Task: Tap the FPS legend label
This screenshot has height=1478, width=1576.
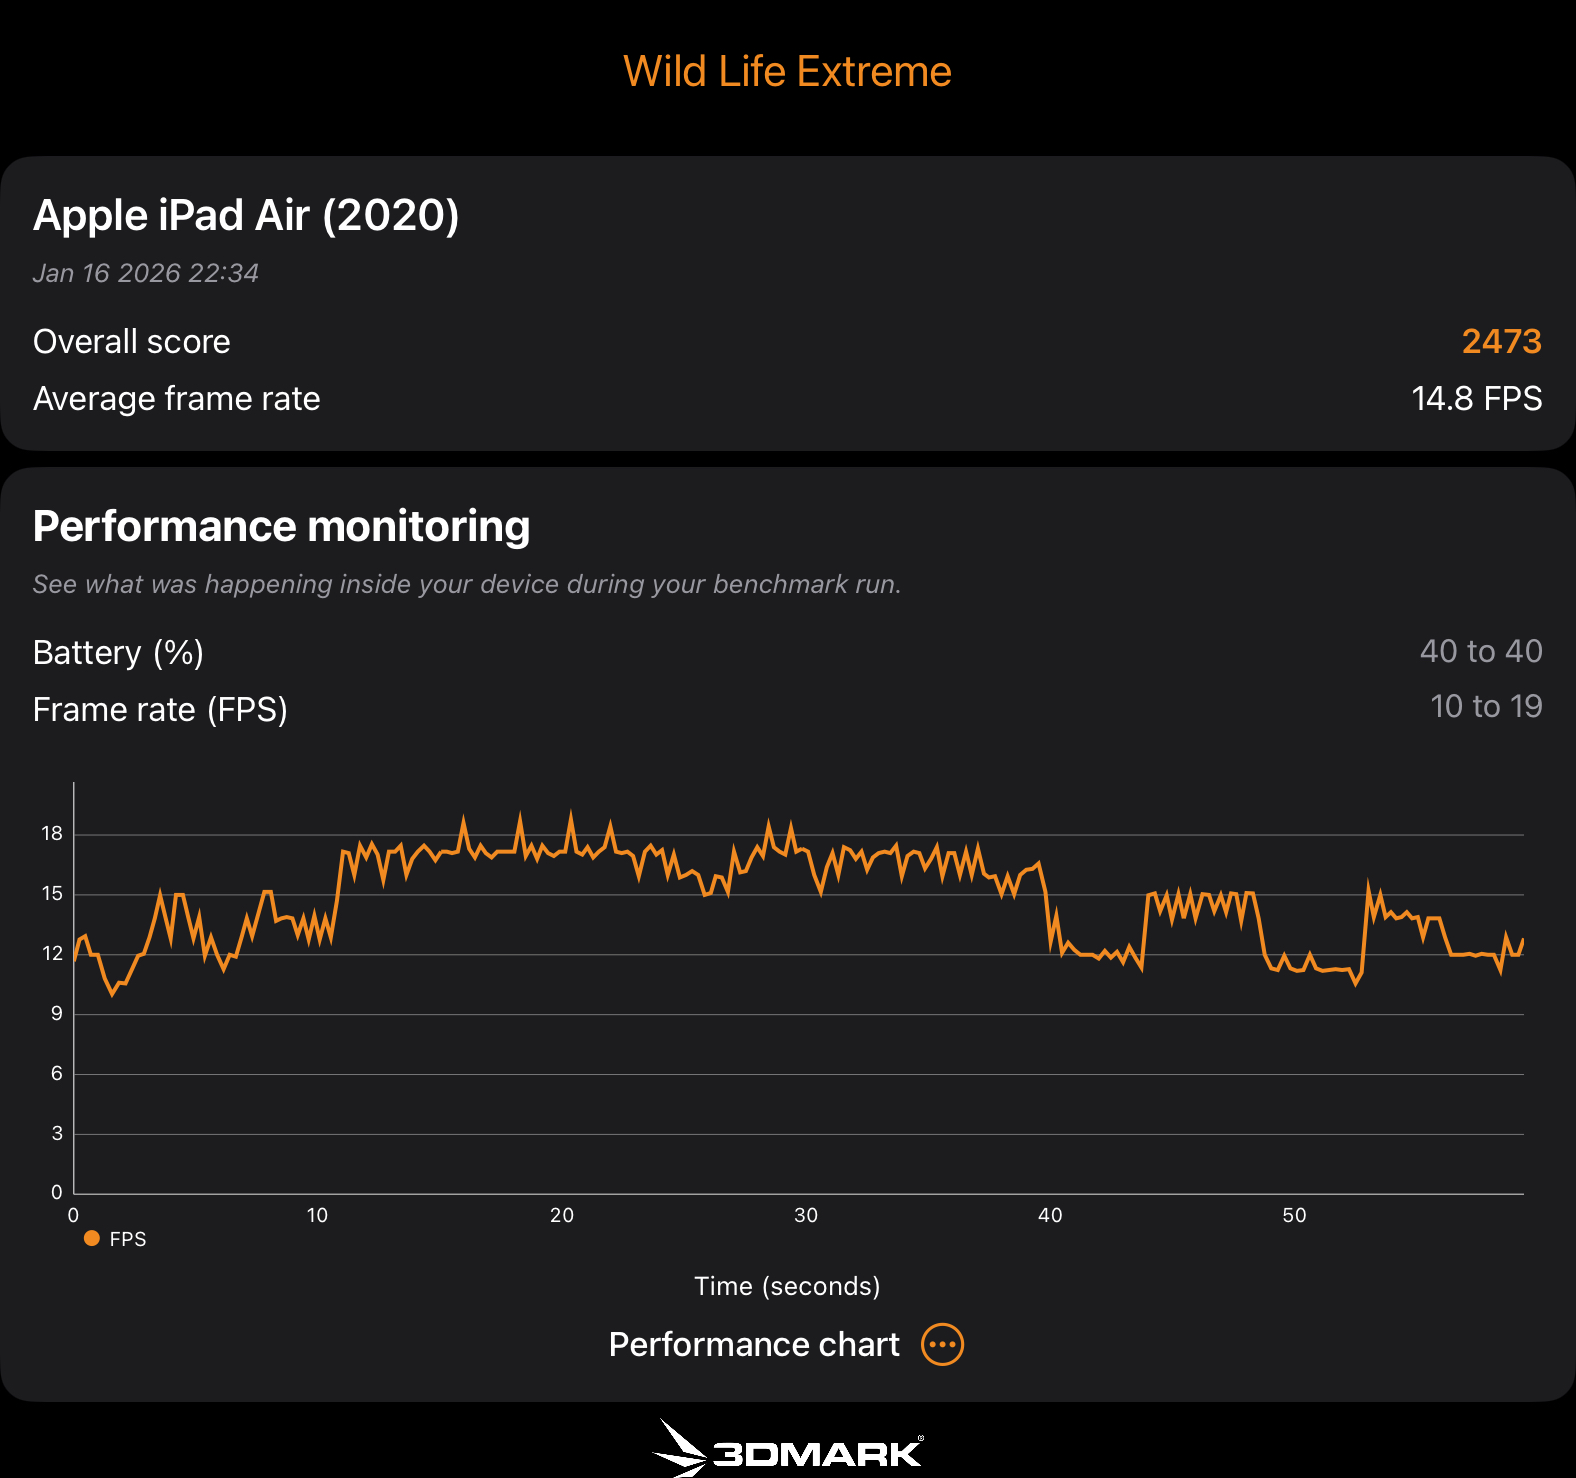Action: point(128,1239)
